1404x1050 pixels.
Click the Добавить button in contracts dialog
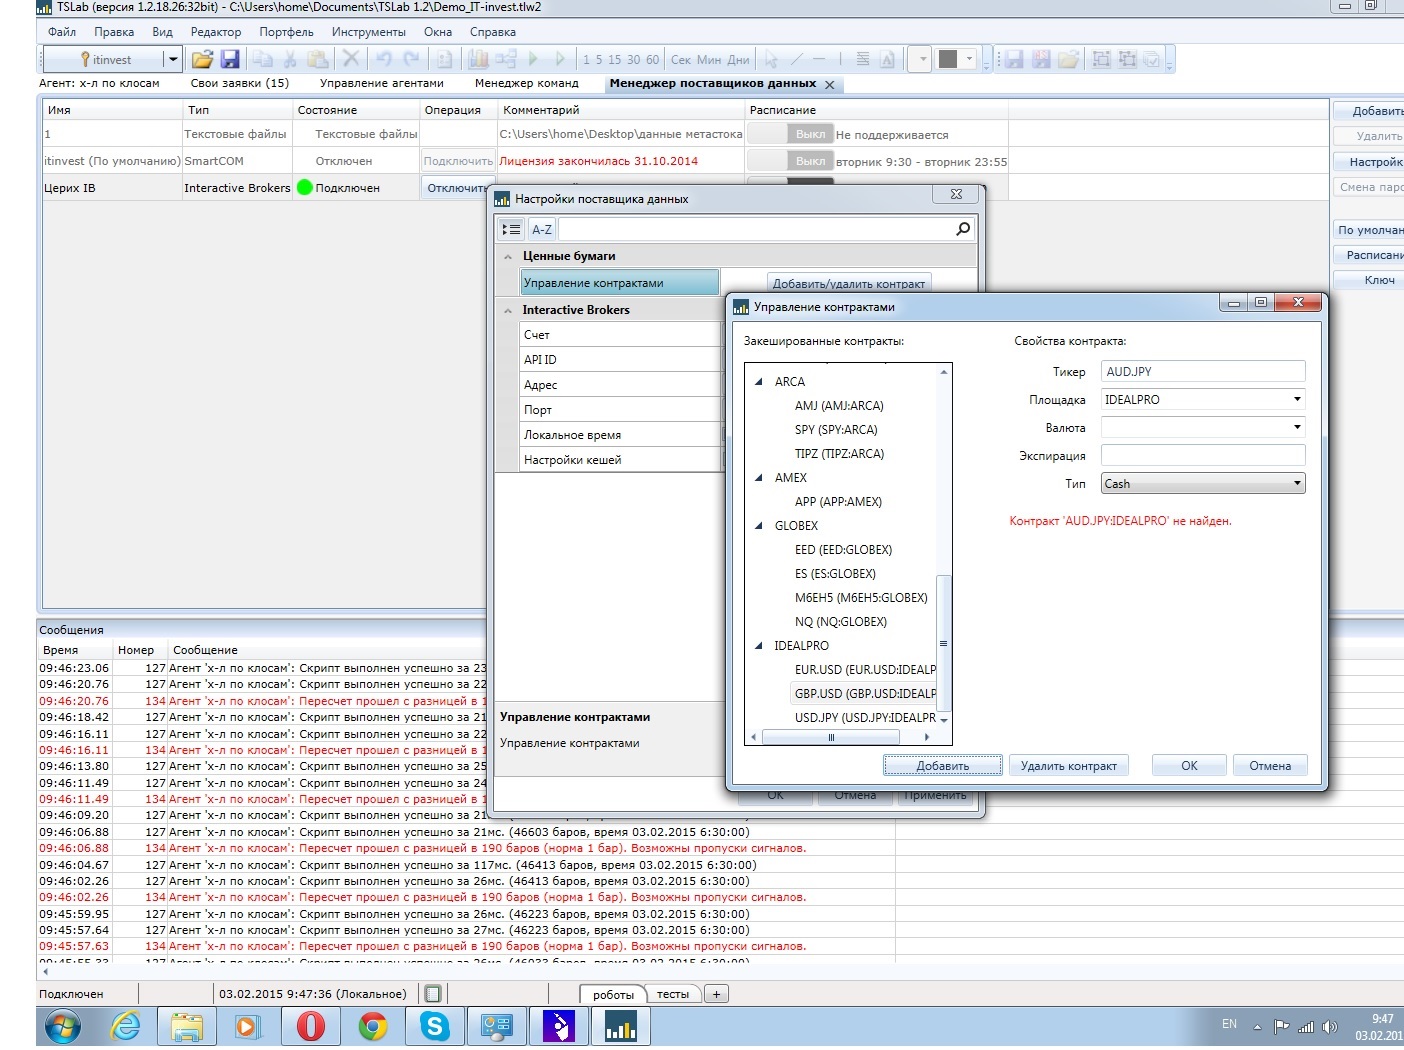942,766
